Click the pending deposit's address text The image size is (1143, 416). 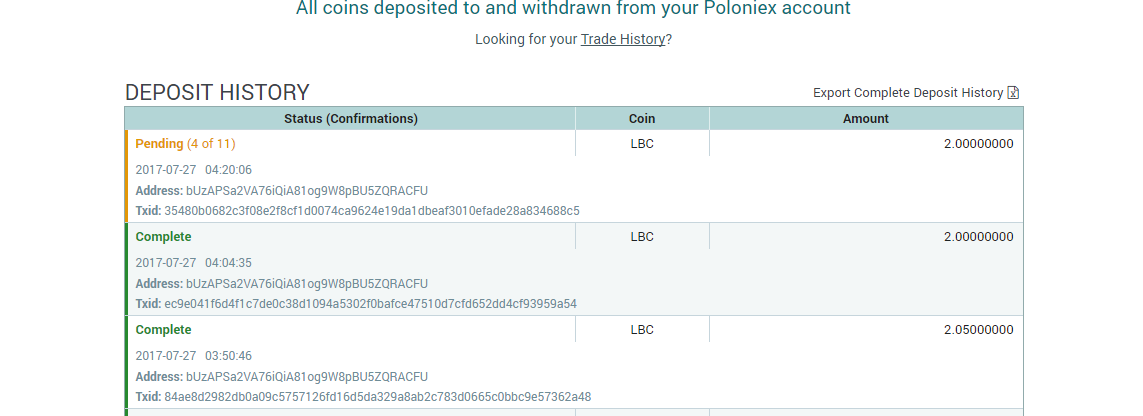pyautogui.click(x=306, y=190)
